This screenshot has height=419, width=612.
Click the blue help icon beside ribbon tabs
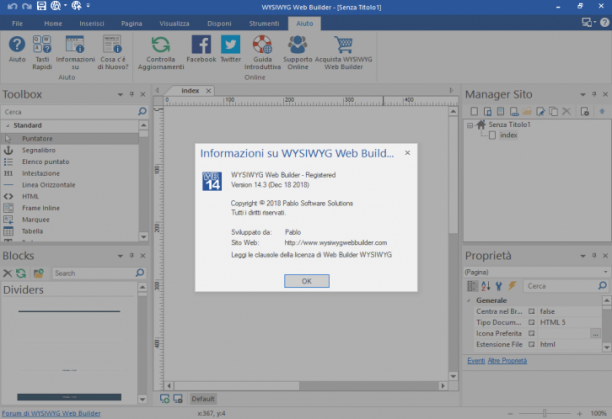[605, 23]
